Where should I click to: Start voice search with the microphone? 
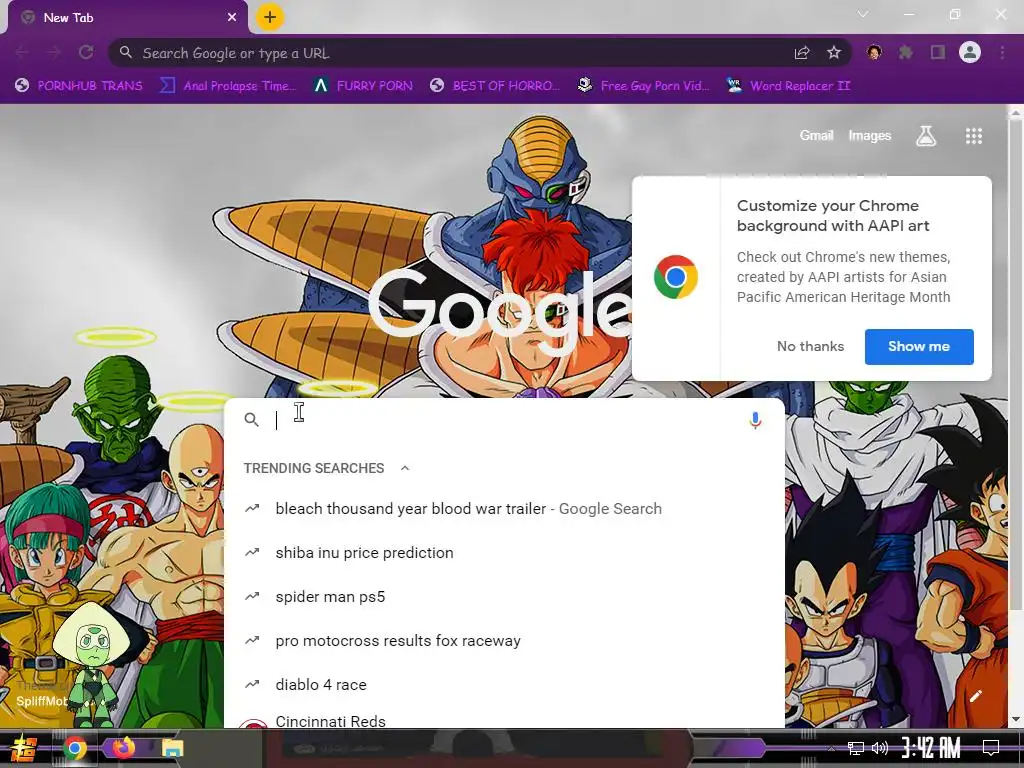click(x=755, y=420)
